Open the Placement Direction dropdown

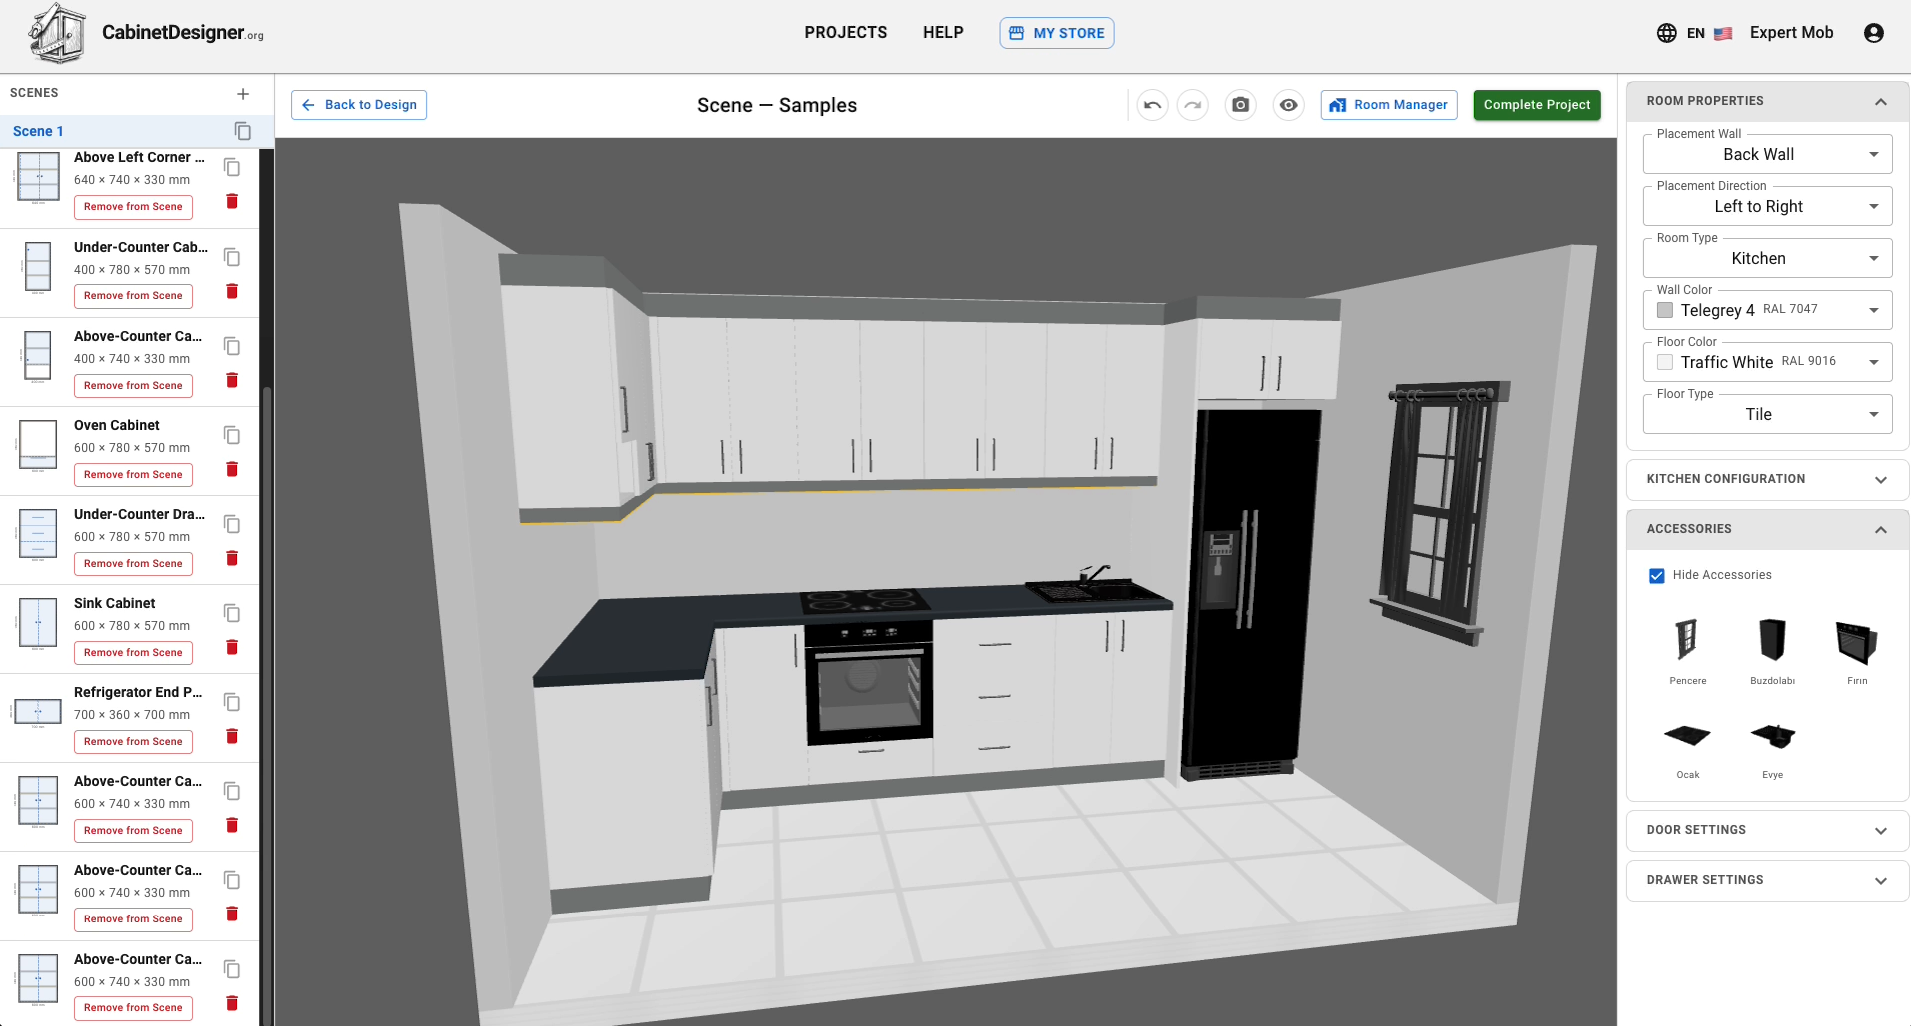point(1767,206)
